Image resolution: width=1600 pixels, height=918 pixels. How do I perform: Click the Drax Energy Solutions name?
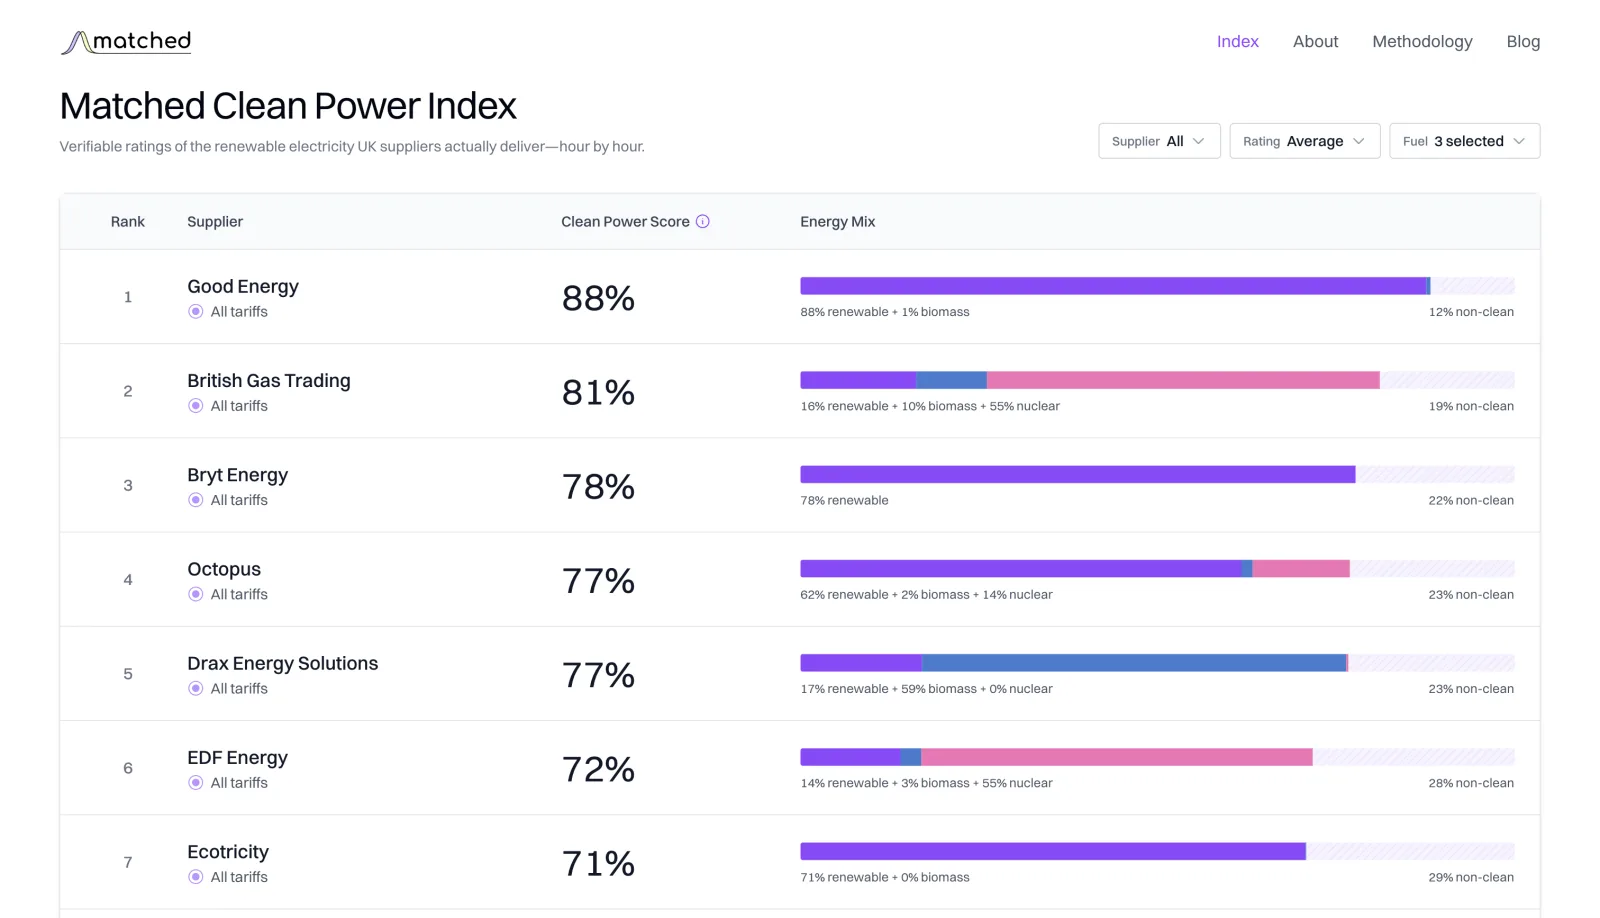click(283, 663)
